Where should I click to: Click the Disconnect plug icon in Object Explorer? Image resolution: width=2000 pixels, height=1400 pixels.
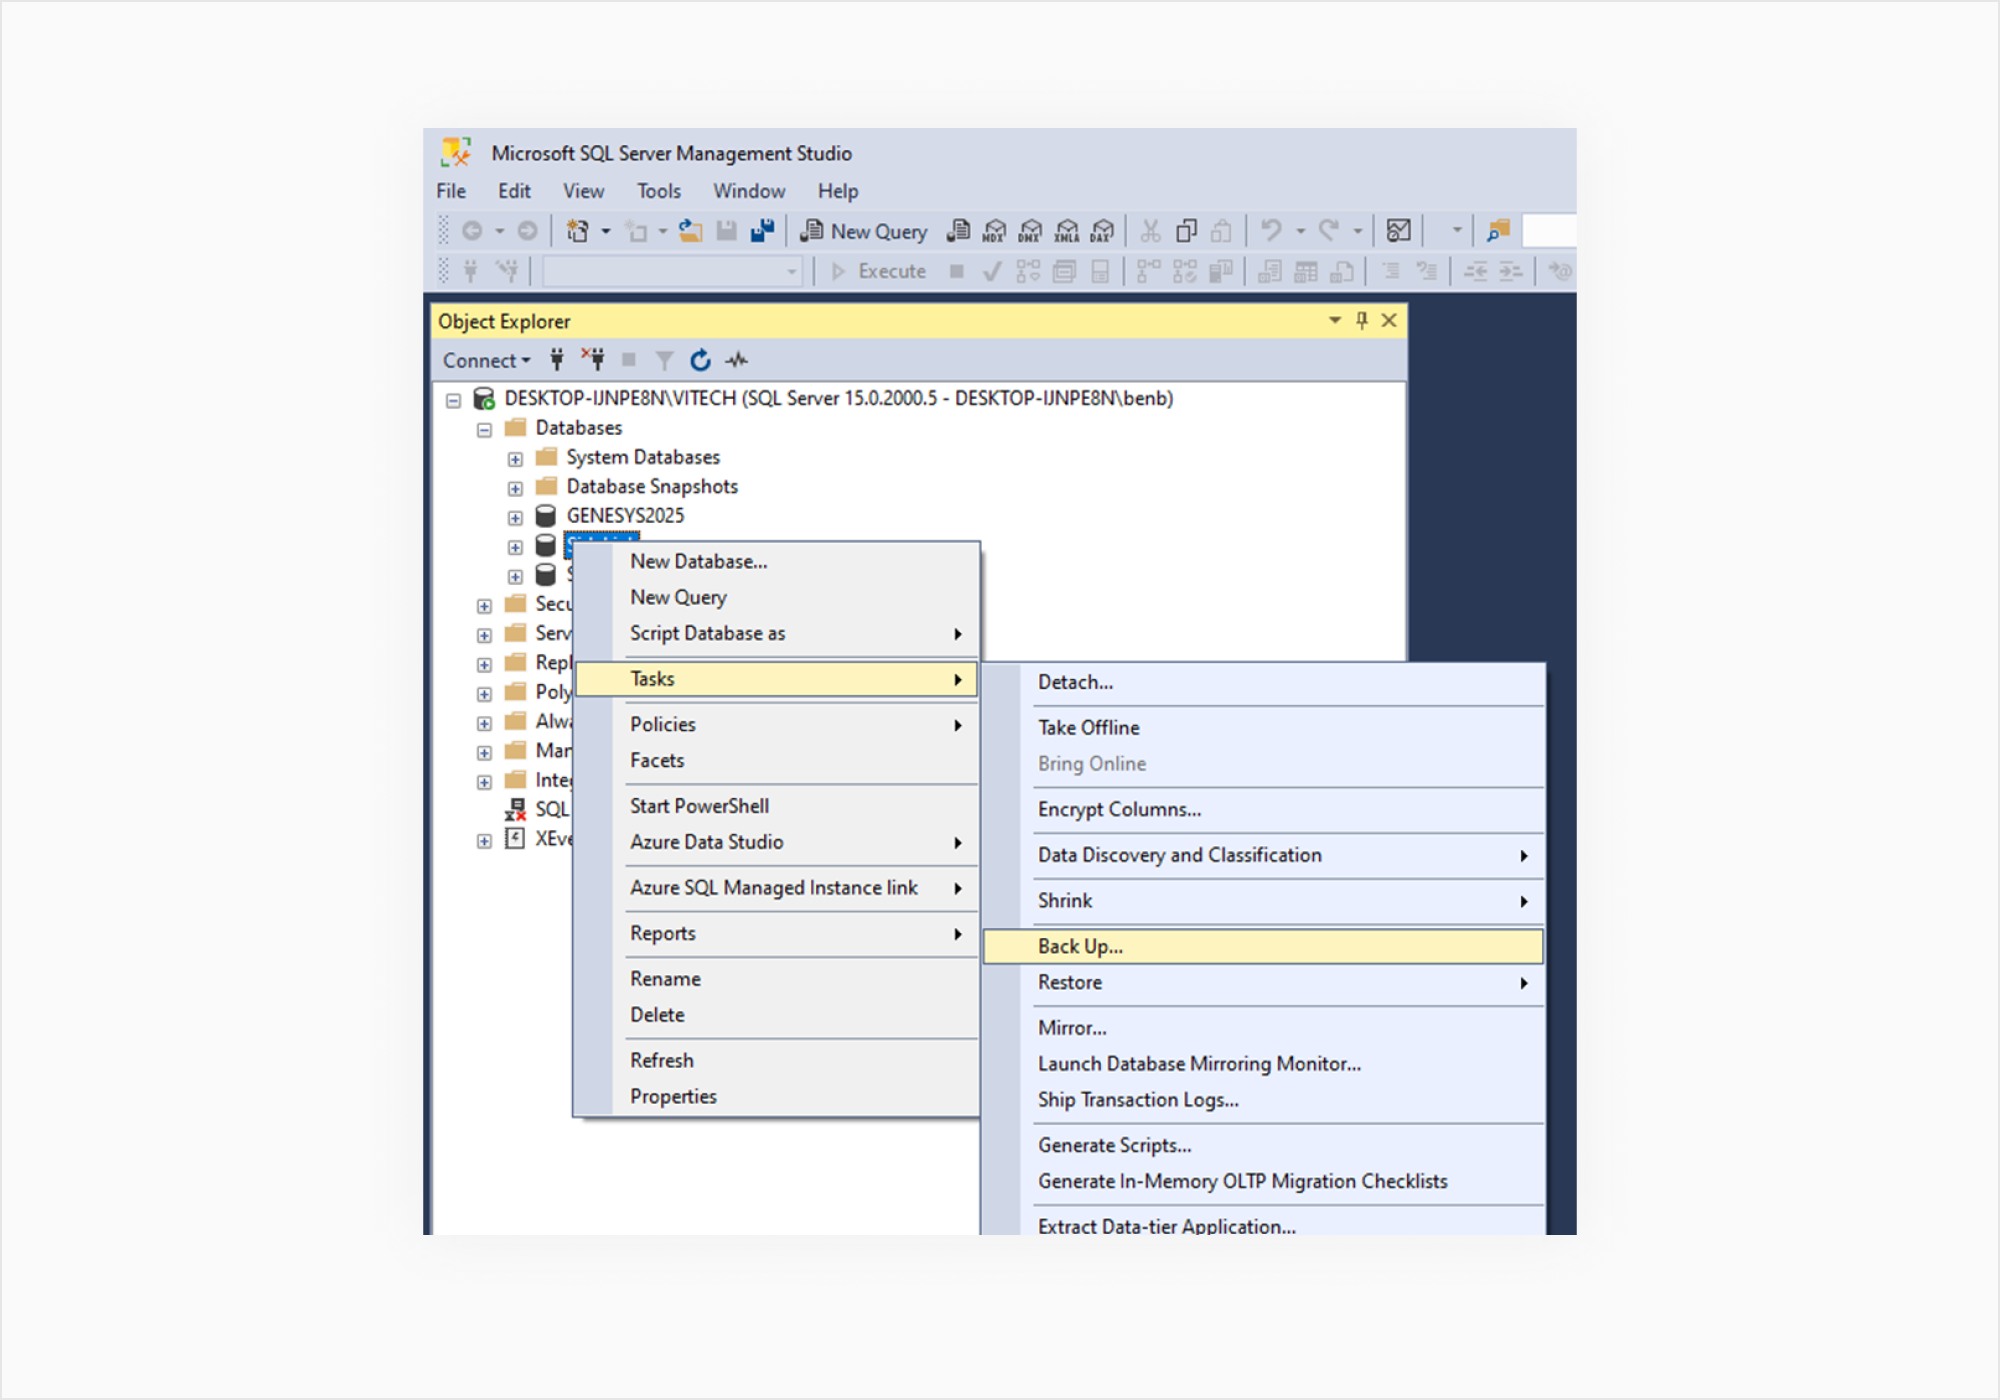[x=594, y=360]
